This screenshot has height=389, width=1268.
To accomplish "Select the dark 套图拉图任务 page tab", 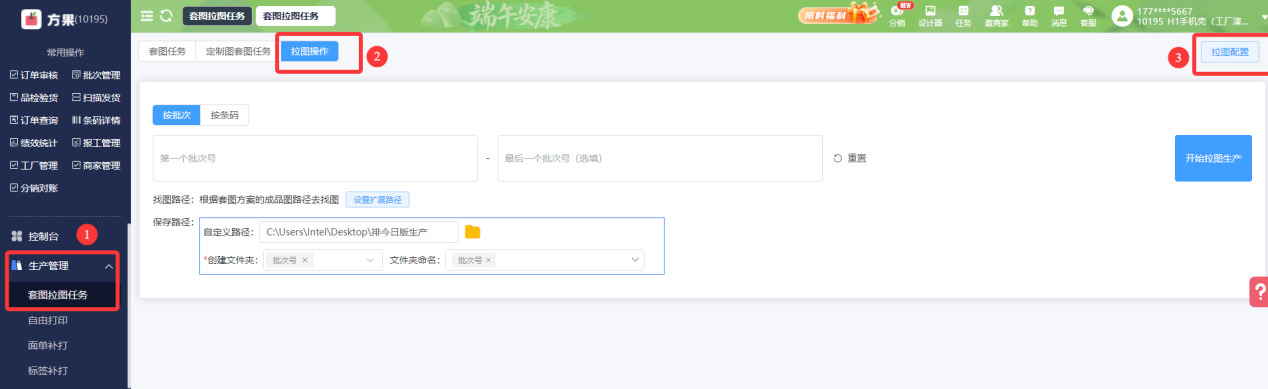I will coord(216,16).
